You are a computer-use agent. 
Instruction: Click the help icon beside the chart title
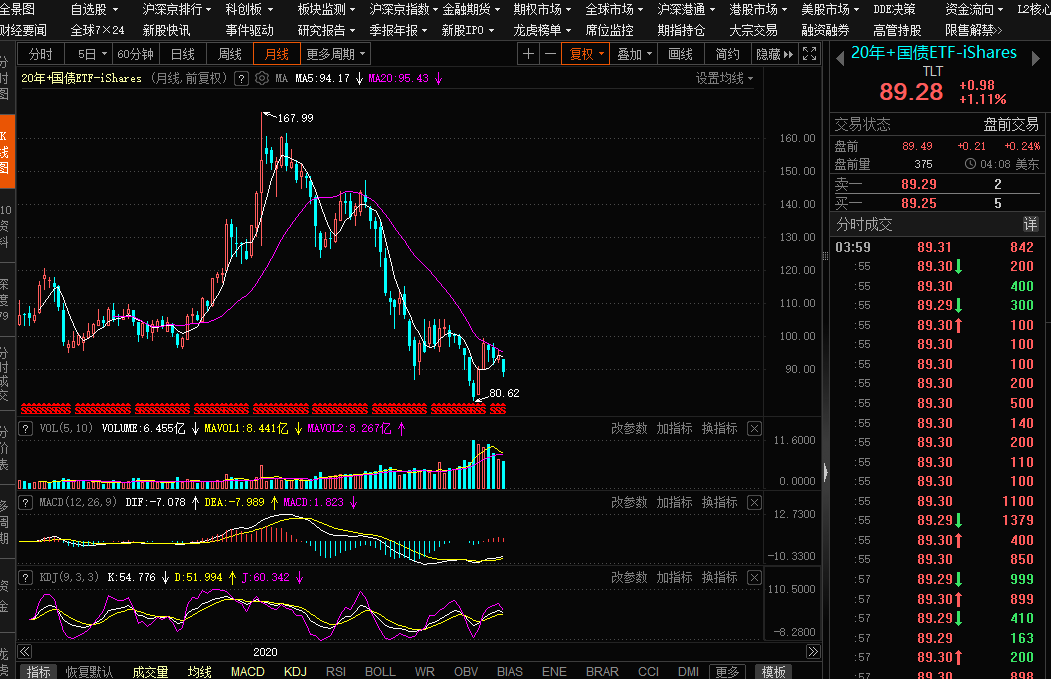(241, 78)
